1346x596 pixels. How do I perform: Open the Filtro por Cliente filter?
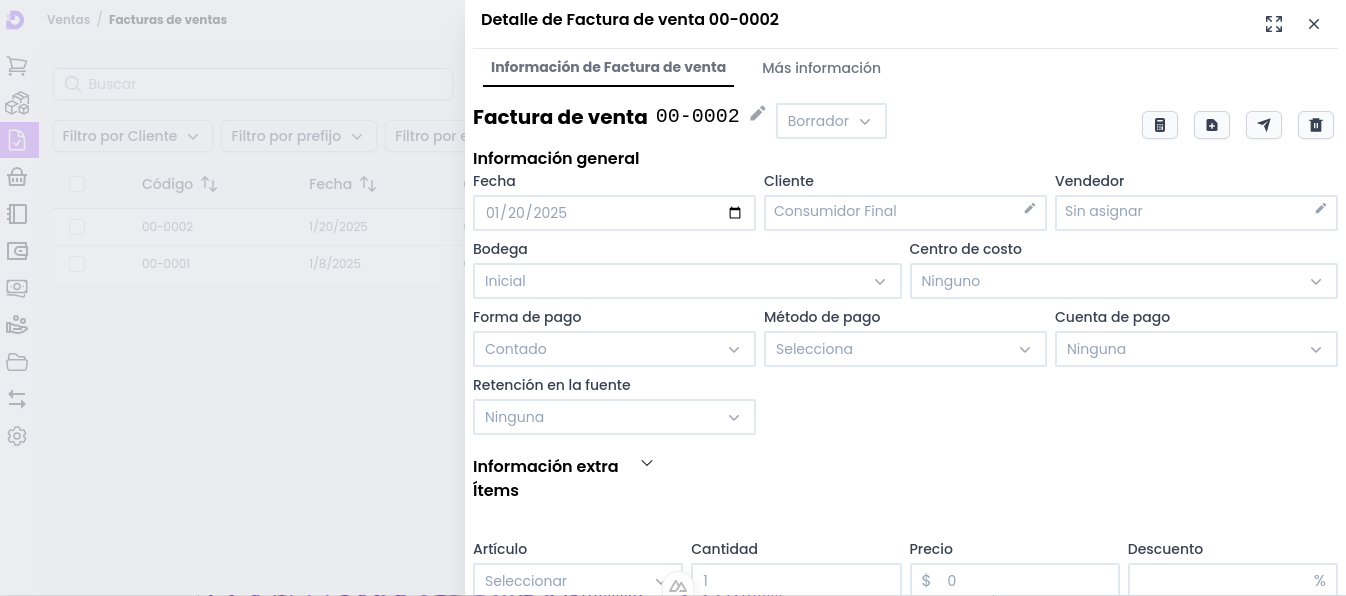(132, 136)
